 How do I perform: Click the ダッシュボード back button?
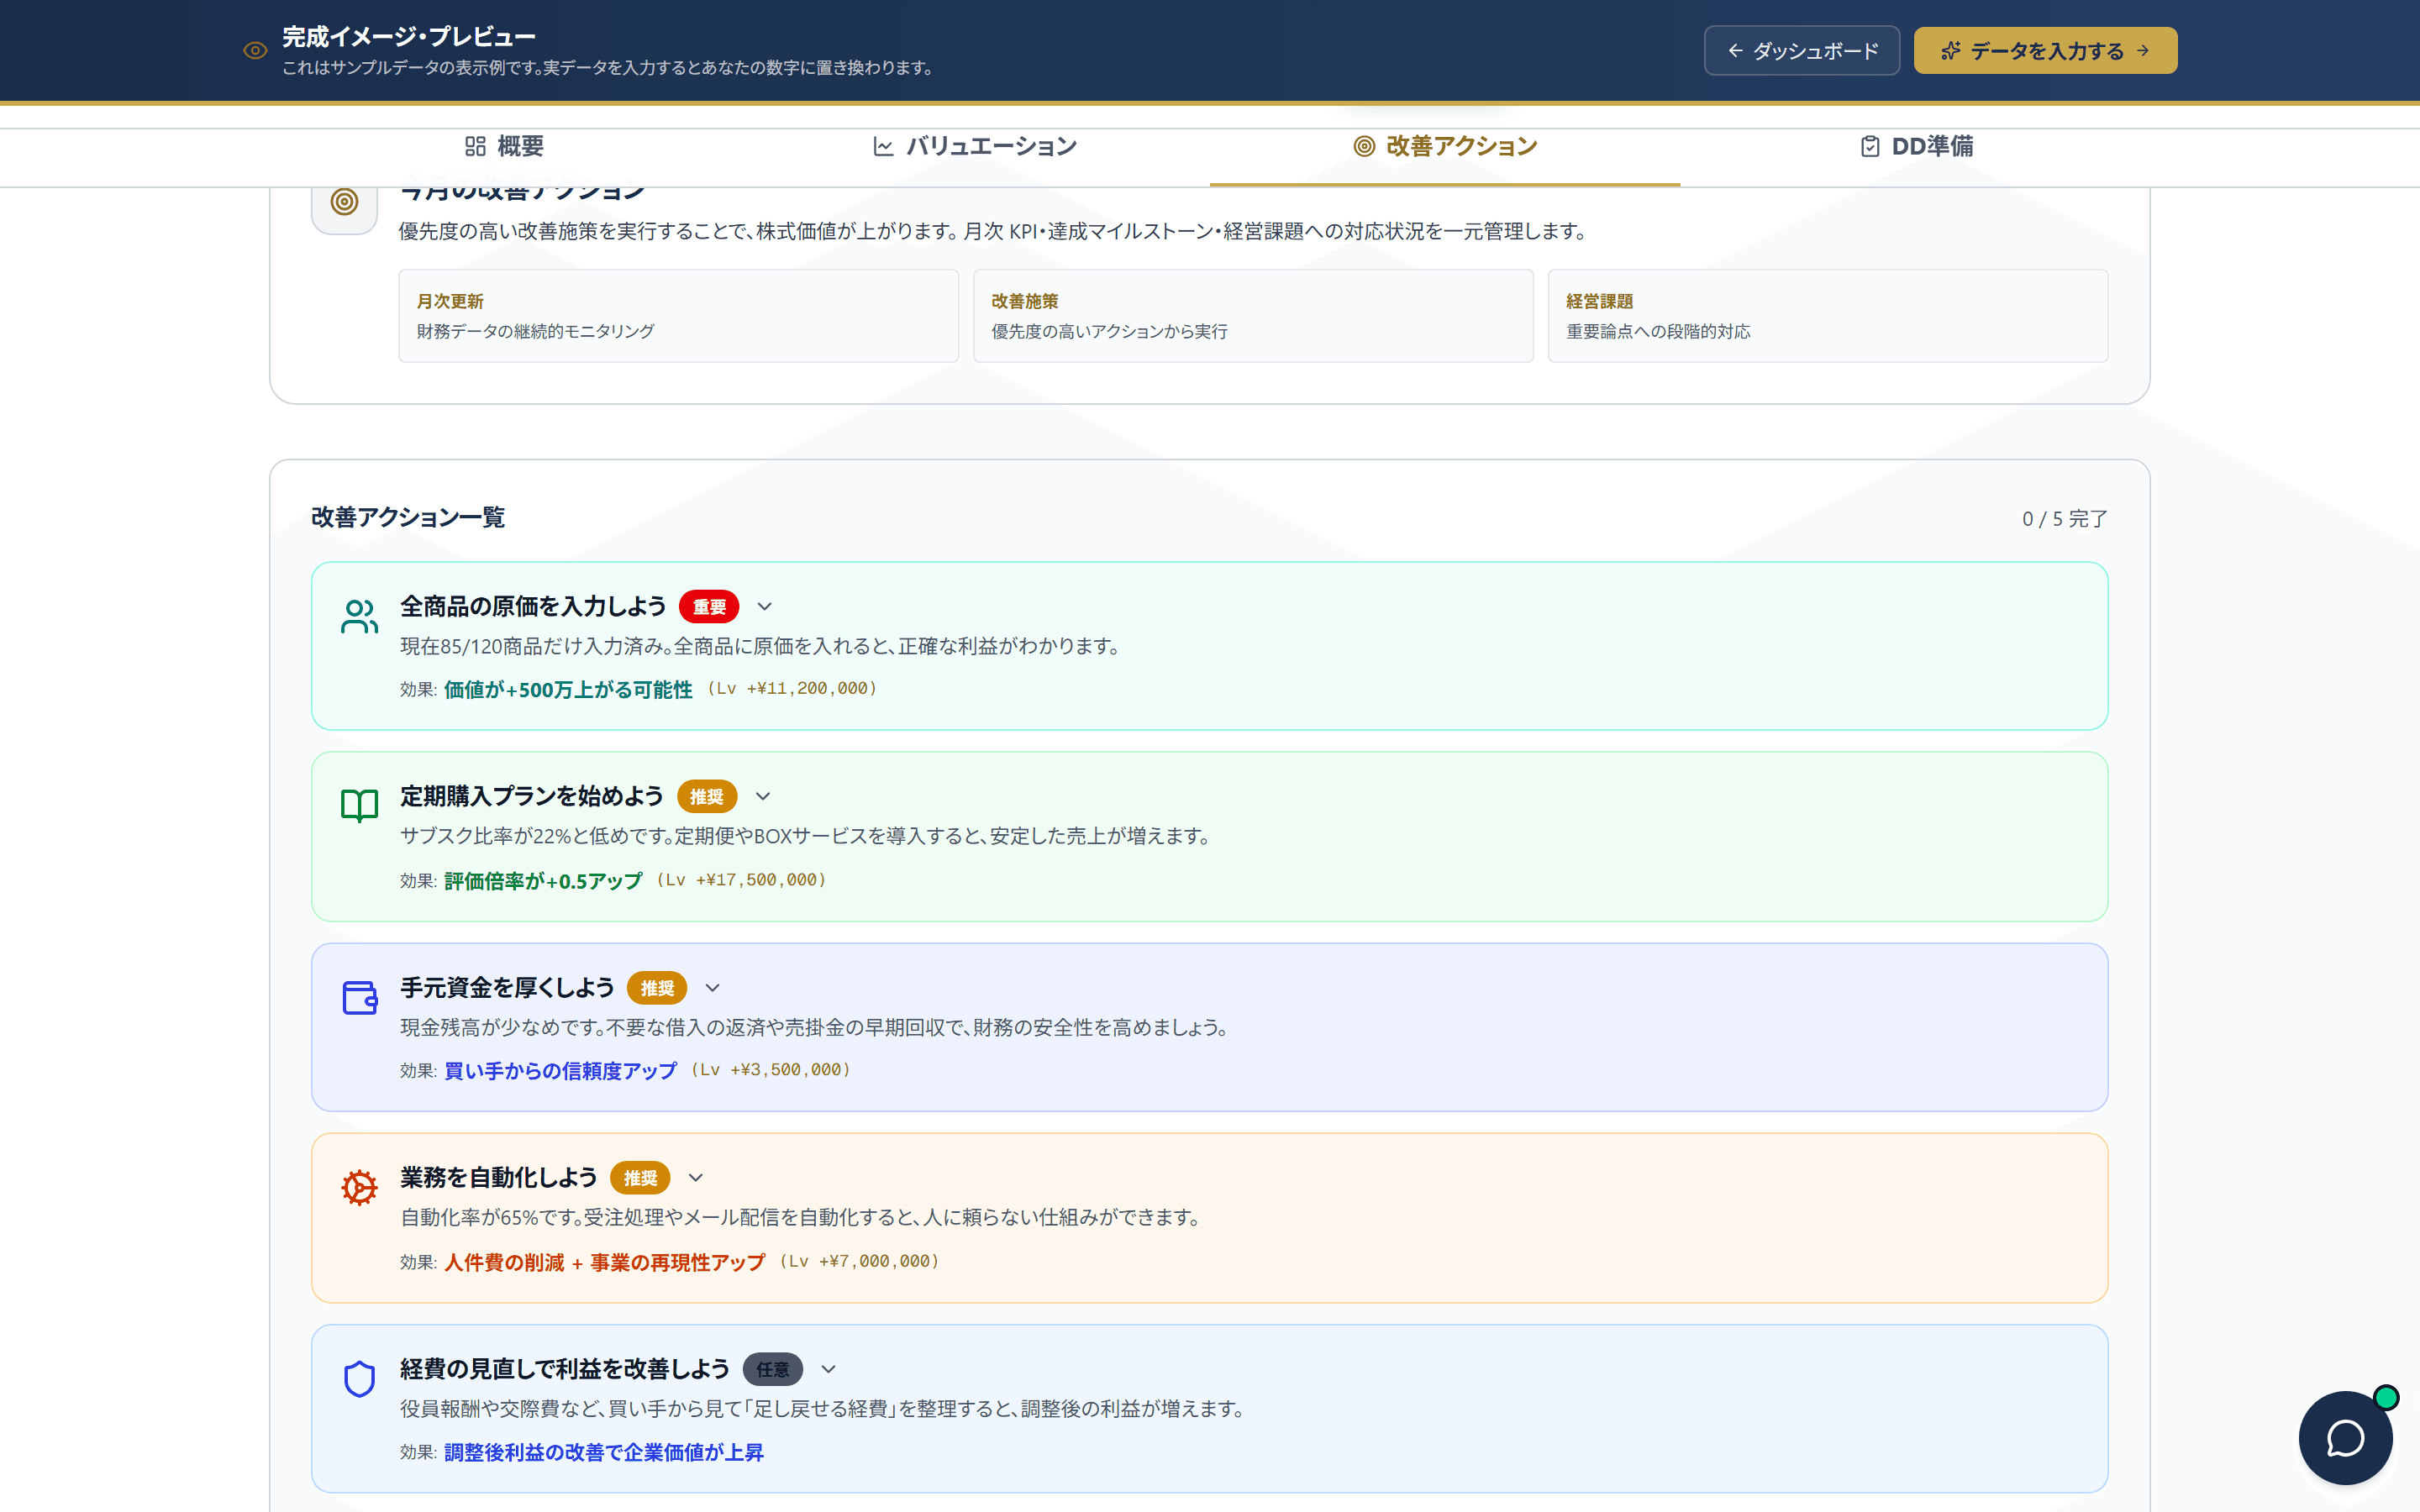click(x=1802, y=50)
